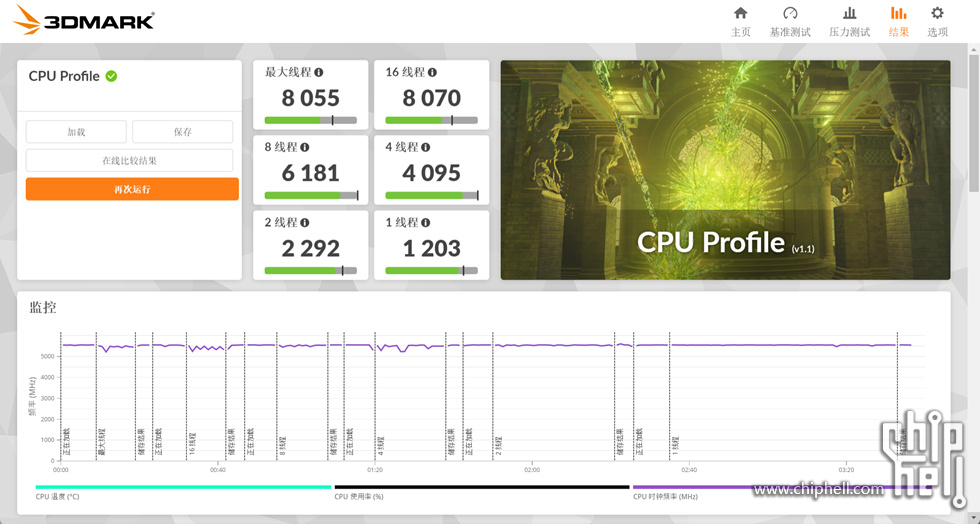
Task: Click the 1 203 single-thread score
Action: pos(431,248)
